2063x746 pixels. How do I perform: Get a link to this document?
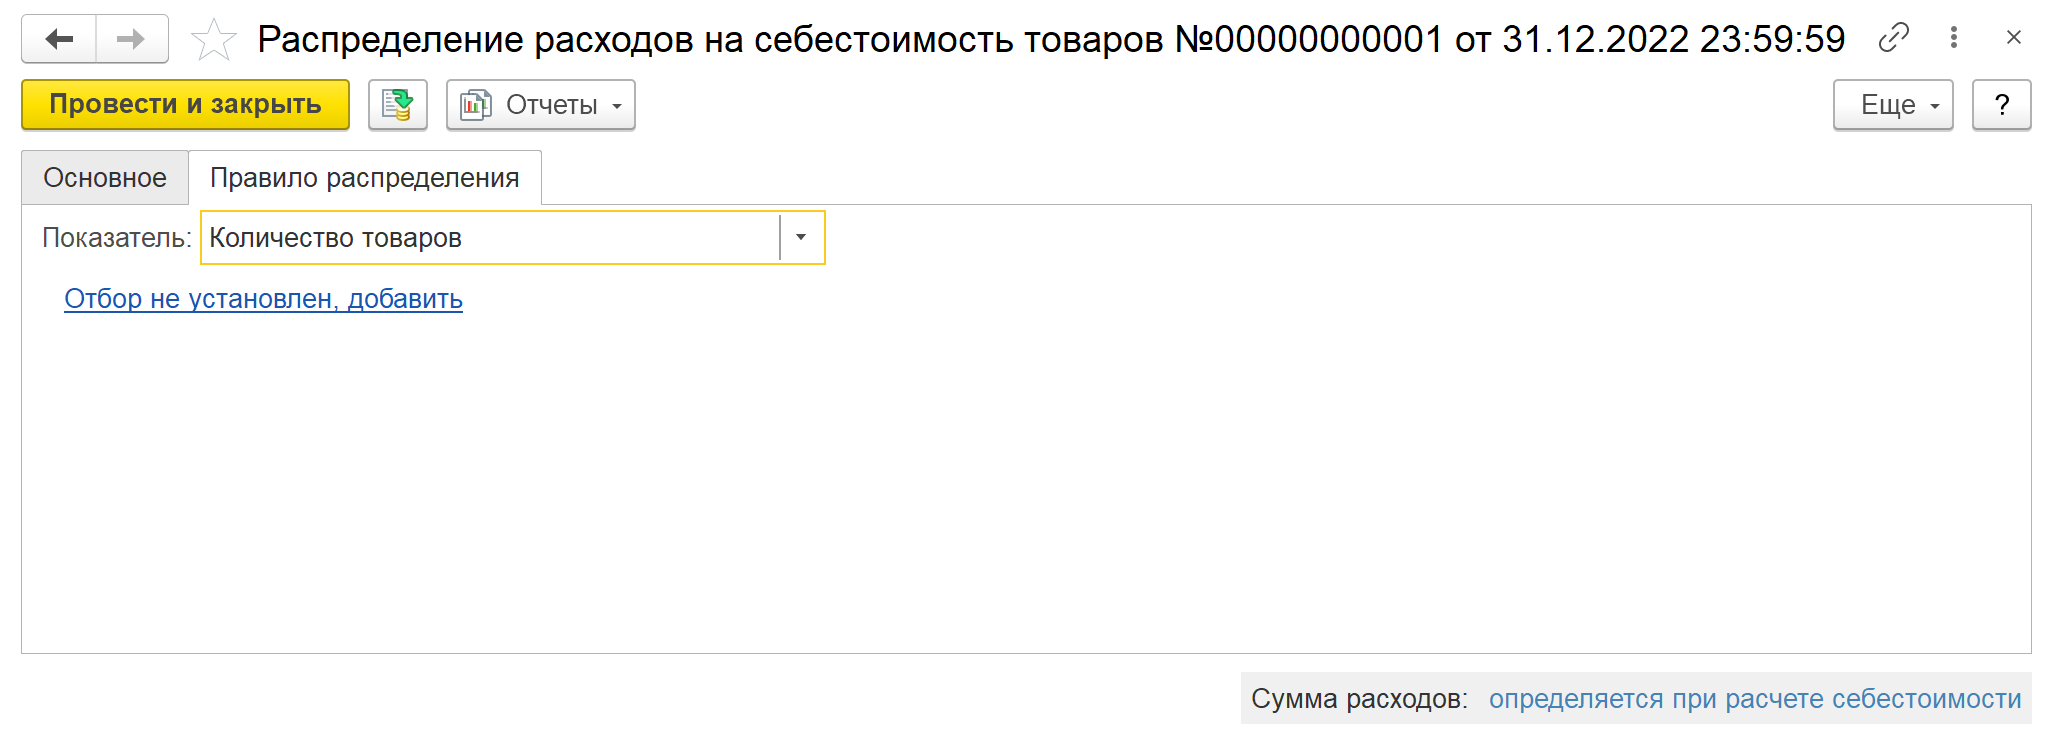pyautogui.click(x=1893, y=38)
